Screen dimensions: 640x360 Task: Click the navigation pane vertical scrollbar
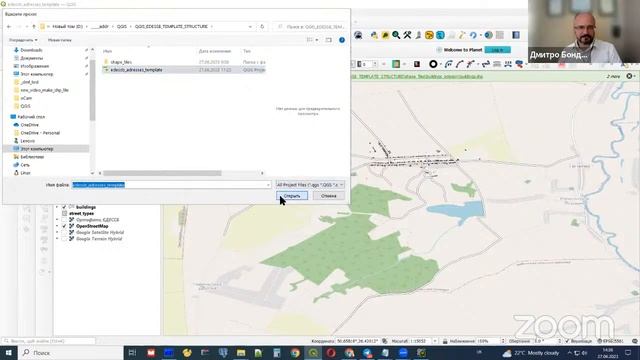click(92, 90)
